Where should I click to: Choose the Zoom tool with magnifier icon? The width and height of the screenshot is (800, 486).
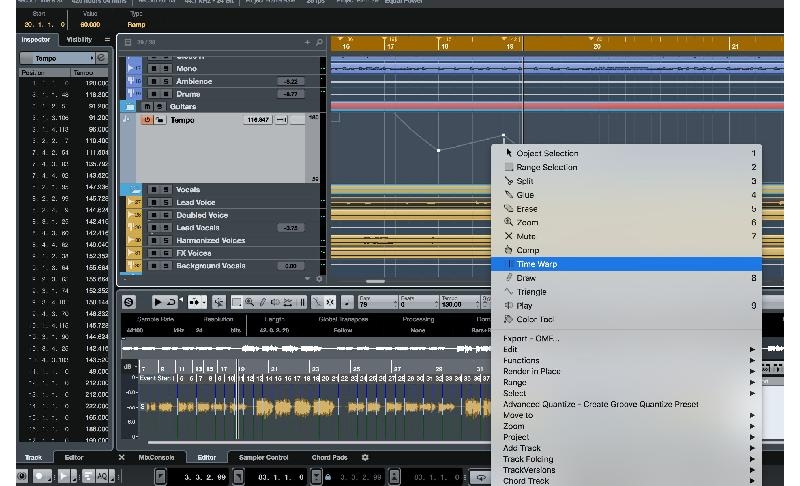[x=626, y=222]
